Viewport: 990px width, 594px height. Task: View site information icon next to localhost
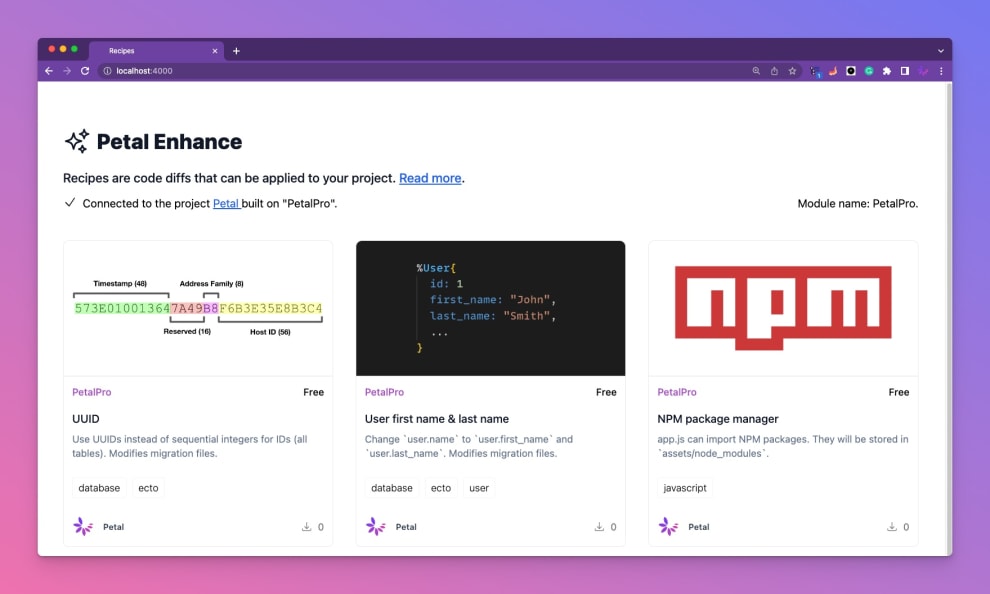point(107,71)
